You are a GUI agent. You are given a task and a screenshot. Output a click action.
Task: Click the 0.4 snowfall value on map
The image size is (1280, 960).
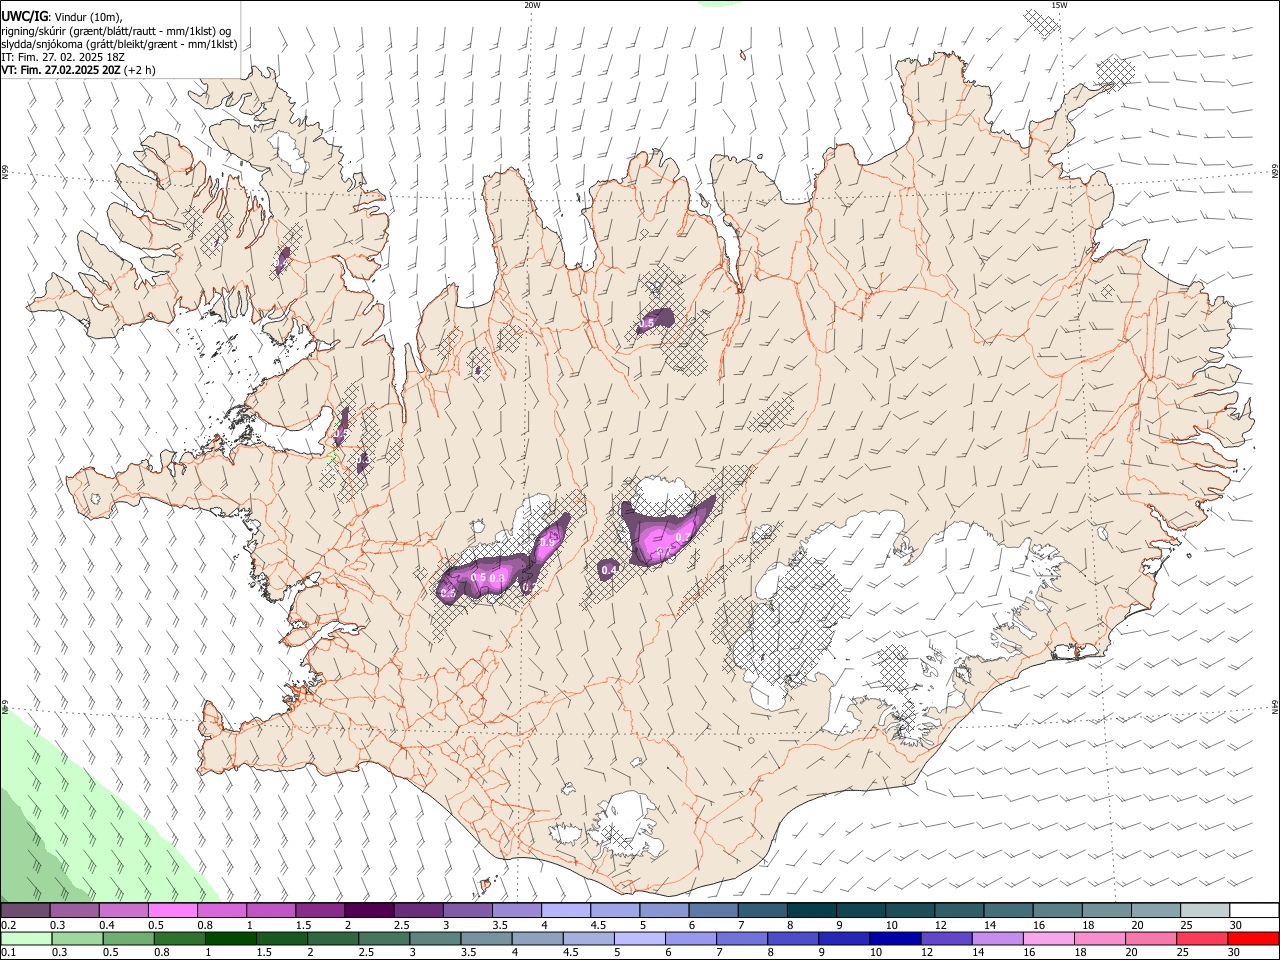click(609, 570)
